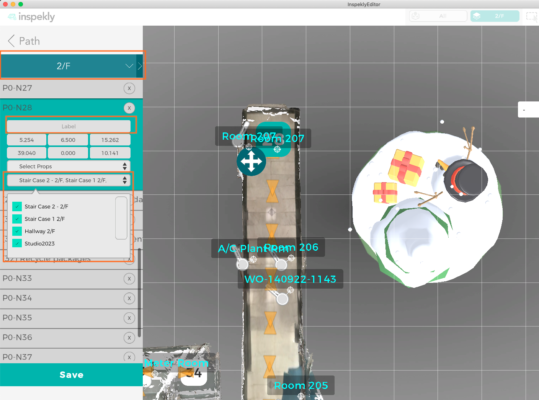
Task: Click the WO-140922-1143 marker pin
Action: pyautogui.click(x=282, y=299)
